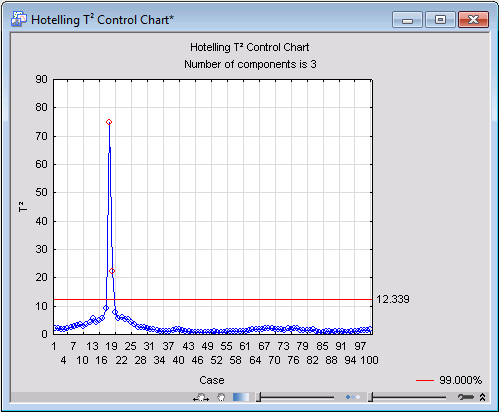This screenshot has height=412, width=499.
Task: Open graph options via the wrench icon
Action: click(x=465, y=397)
